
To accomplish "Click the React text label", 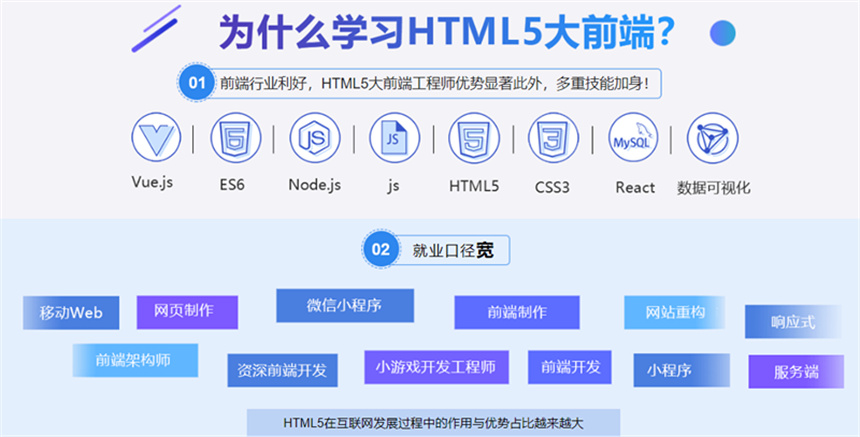I will pos(635,188).
